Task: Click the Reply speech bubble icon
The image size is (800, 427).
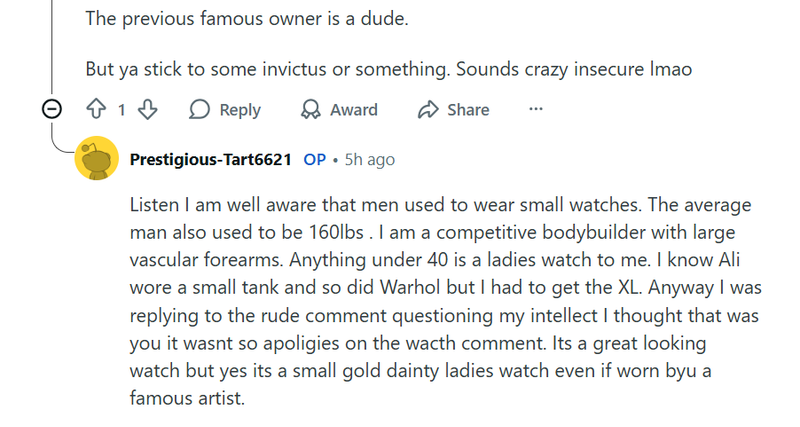Action: [200, 110]
